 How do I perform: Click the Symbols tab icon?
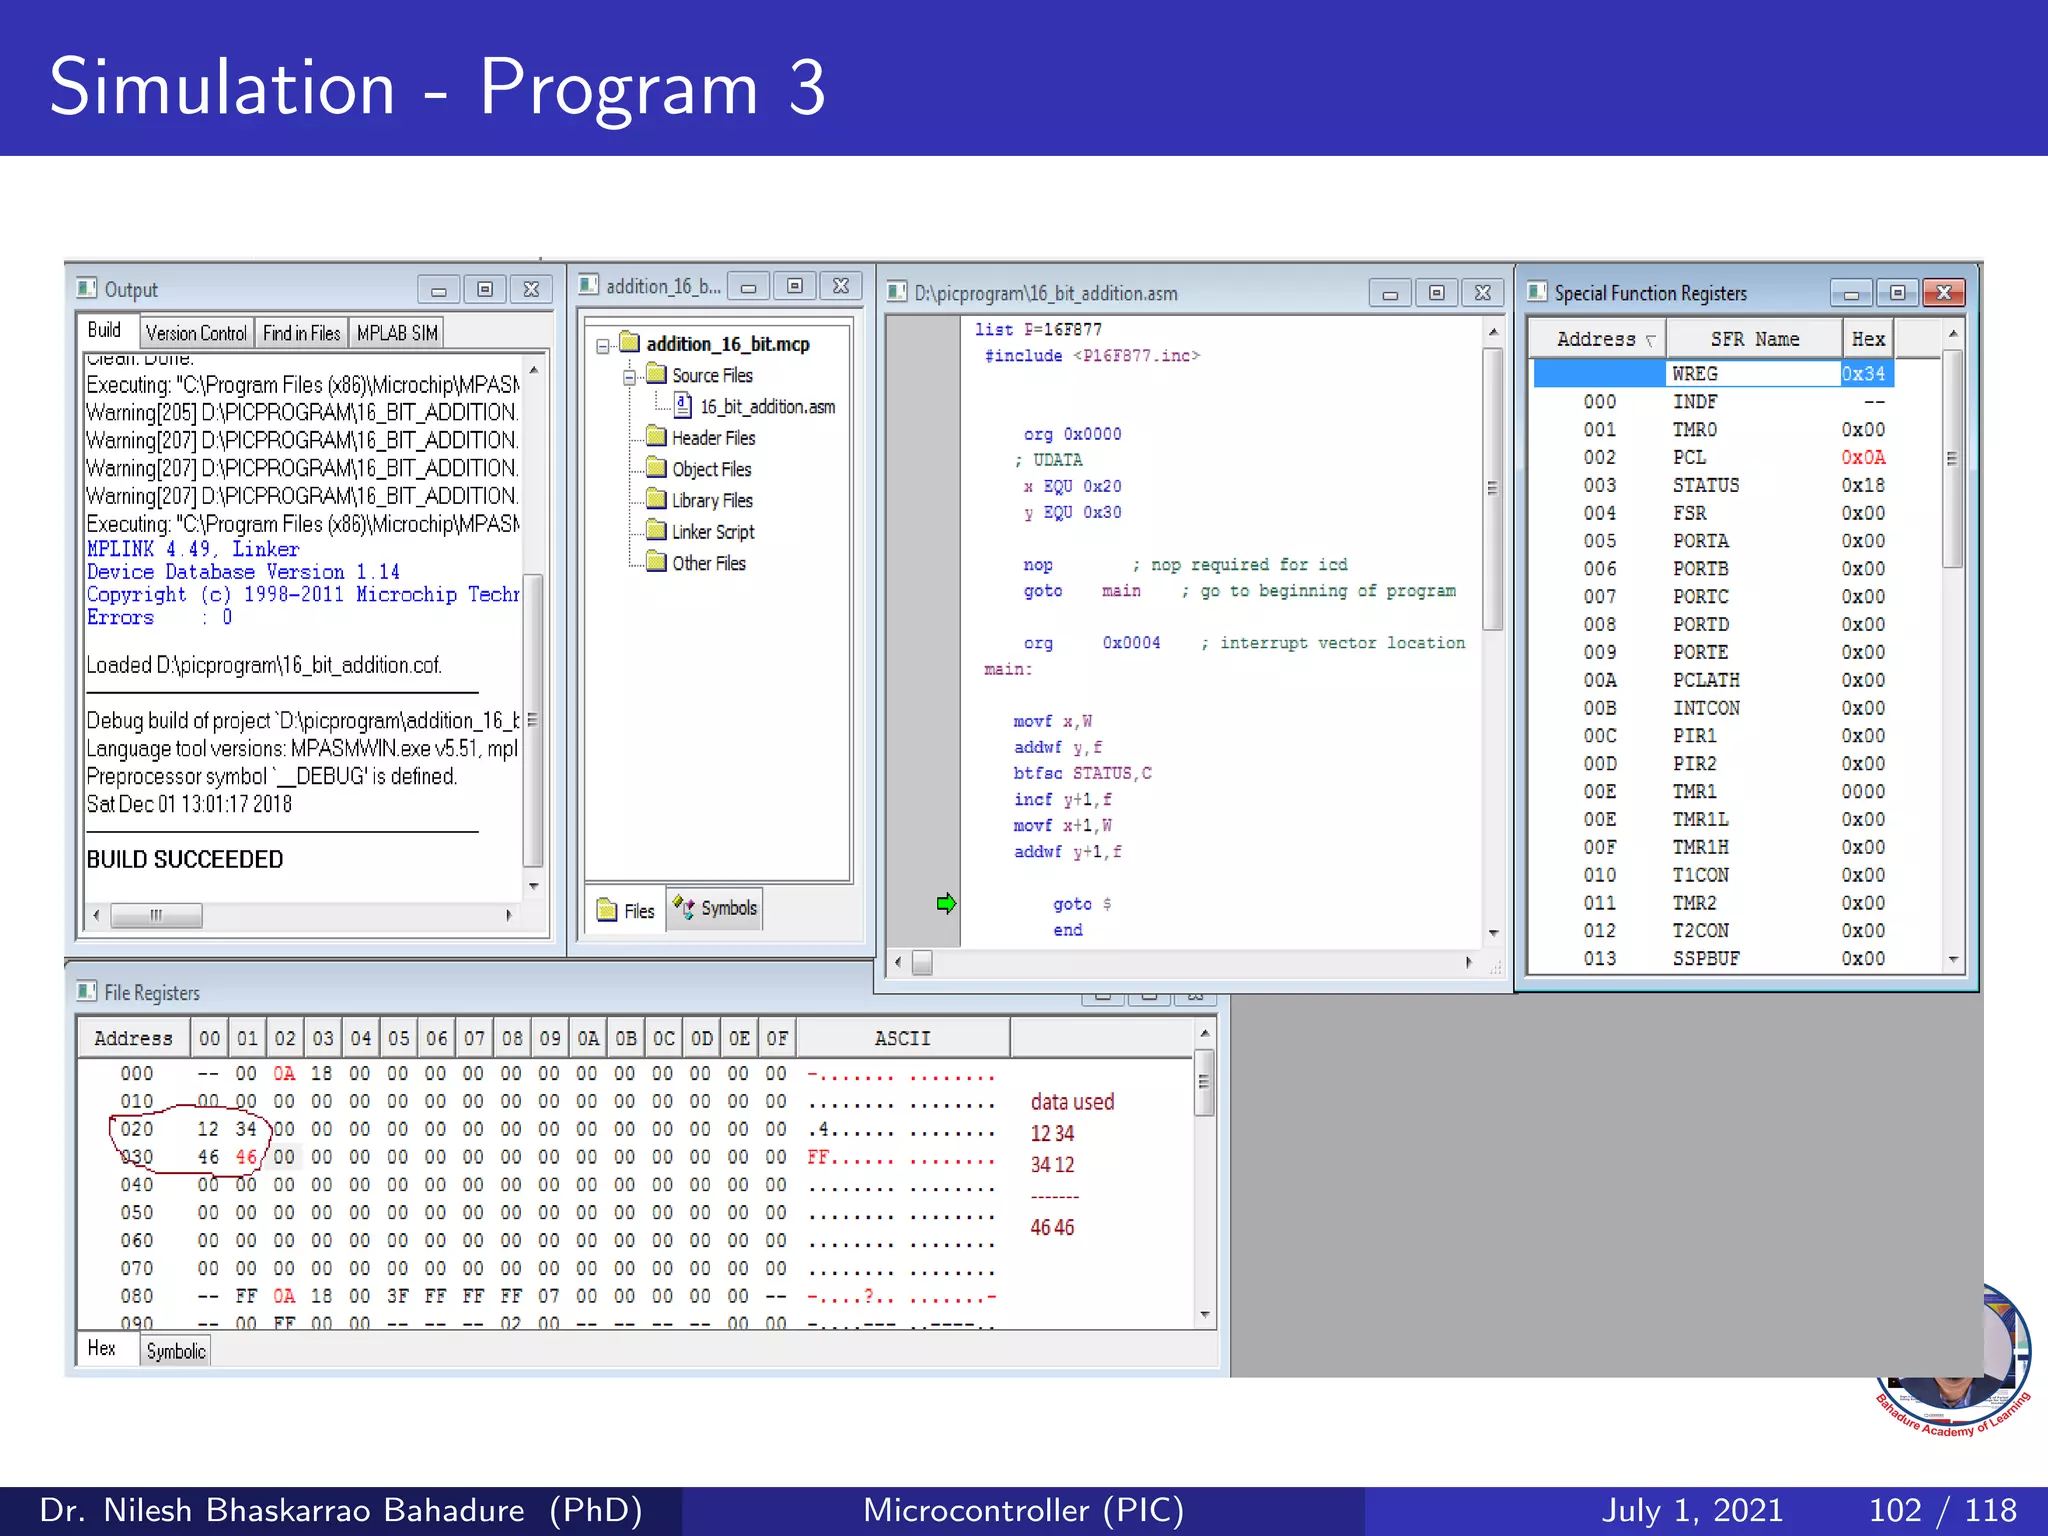[x=684, y=906]
